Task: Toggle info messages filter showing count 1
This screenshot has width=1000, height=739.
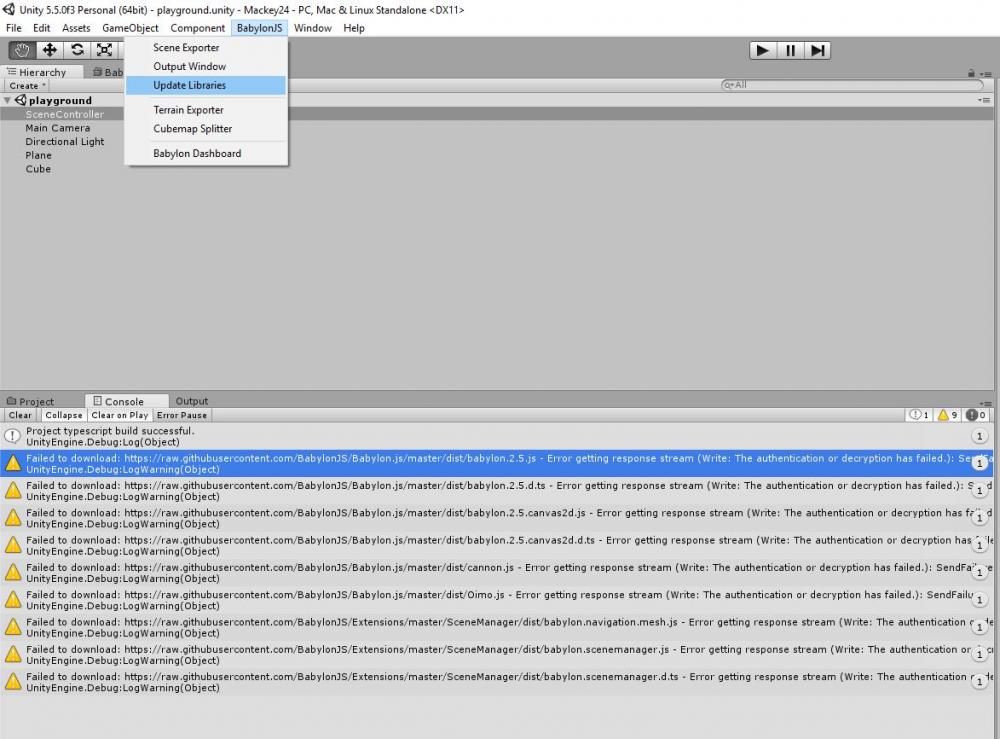Action: click(x=919, y=415)
